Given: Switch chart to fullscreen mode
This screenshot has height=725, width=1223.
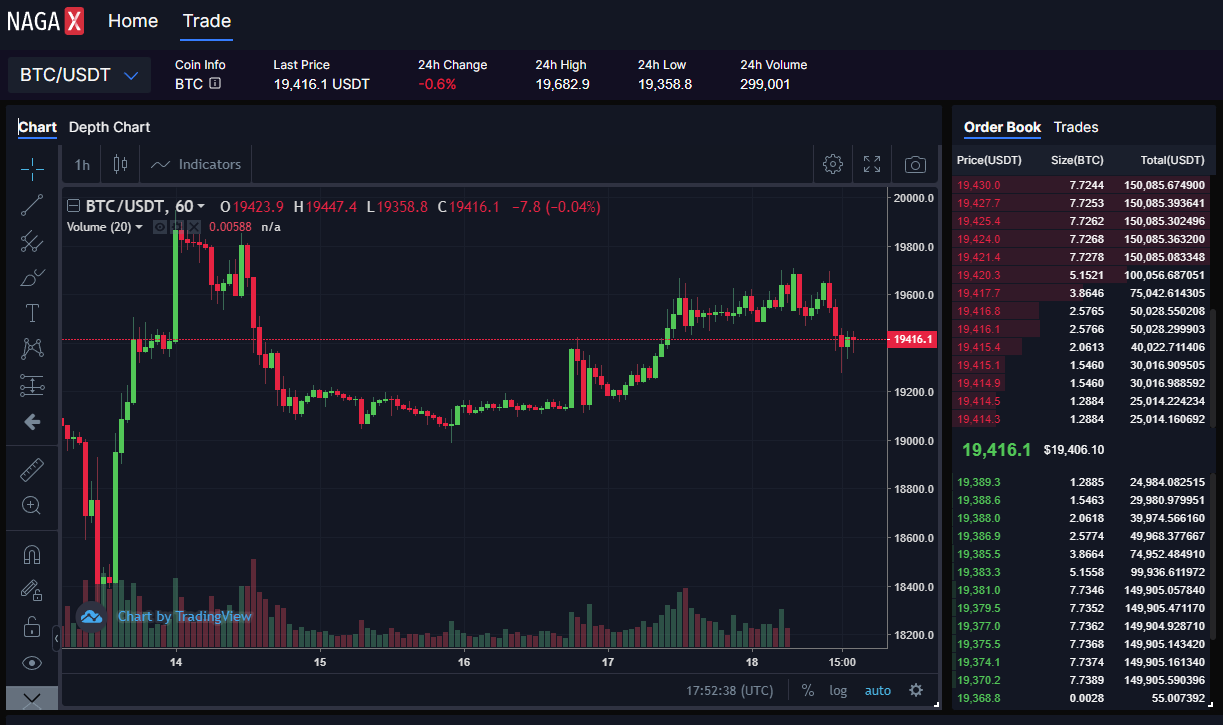Looking at the screenshot, I should 872,164.
